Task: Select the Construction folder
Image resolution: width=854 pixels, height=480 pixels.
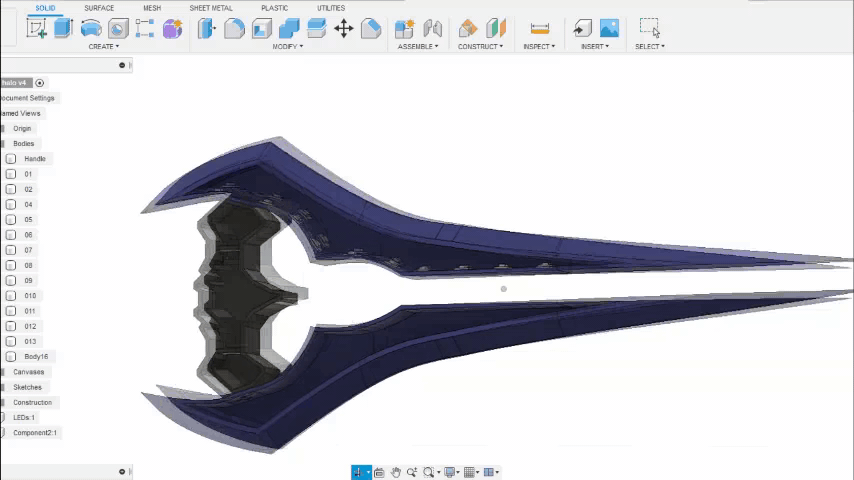Action: [32, 403]
